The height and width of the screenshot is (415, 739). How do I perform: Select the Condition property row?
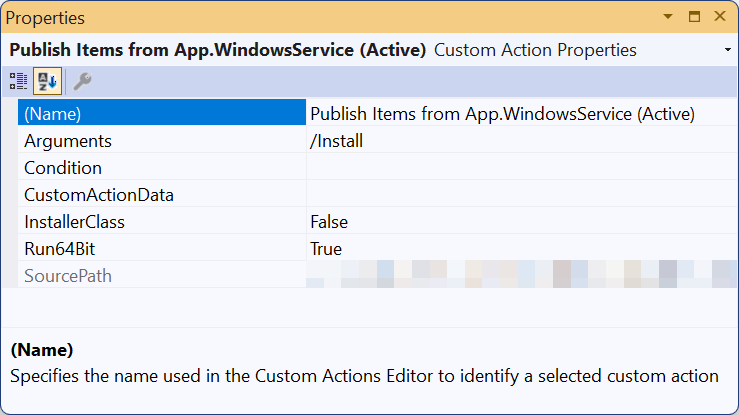(x=160, y=168)
